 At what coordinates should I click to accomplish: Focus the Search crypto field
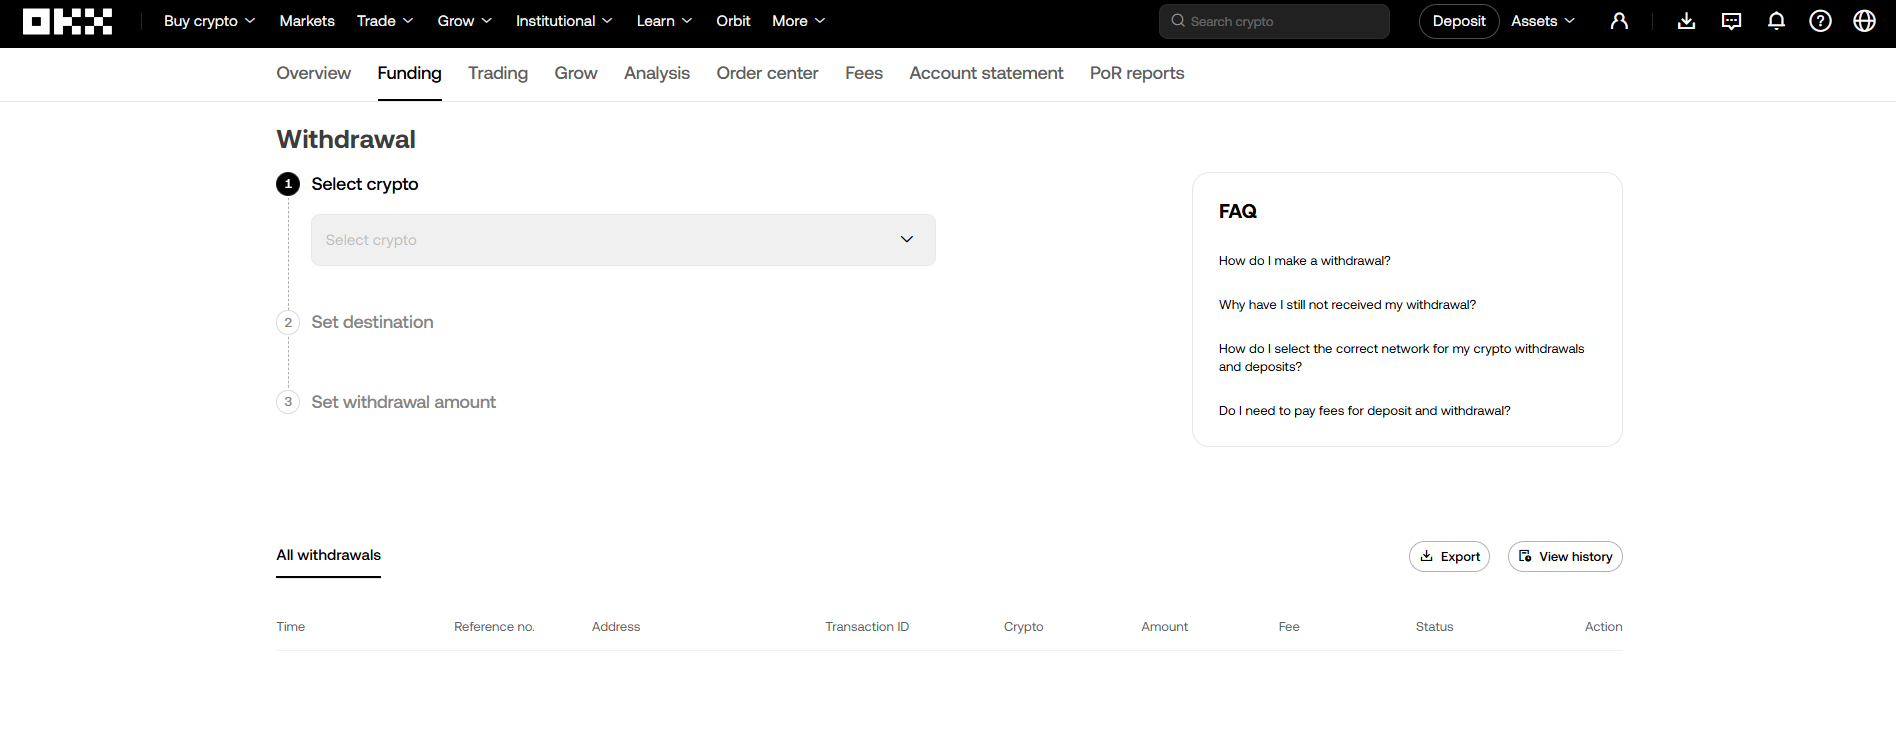pos(1274,21)
